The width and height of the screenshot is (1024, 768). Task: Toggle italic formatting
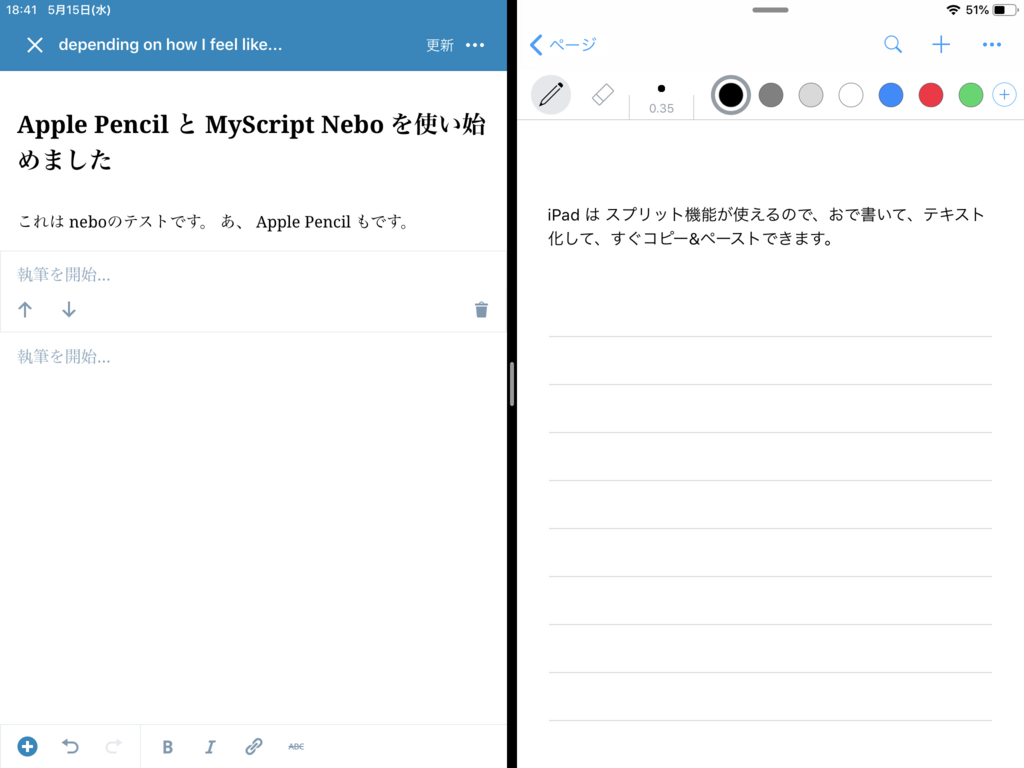pos(210,747)
